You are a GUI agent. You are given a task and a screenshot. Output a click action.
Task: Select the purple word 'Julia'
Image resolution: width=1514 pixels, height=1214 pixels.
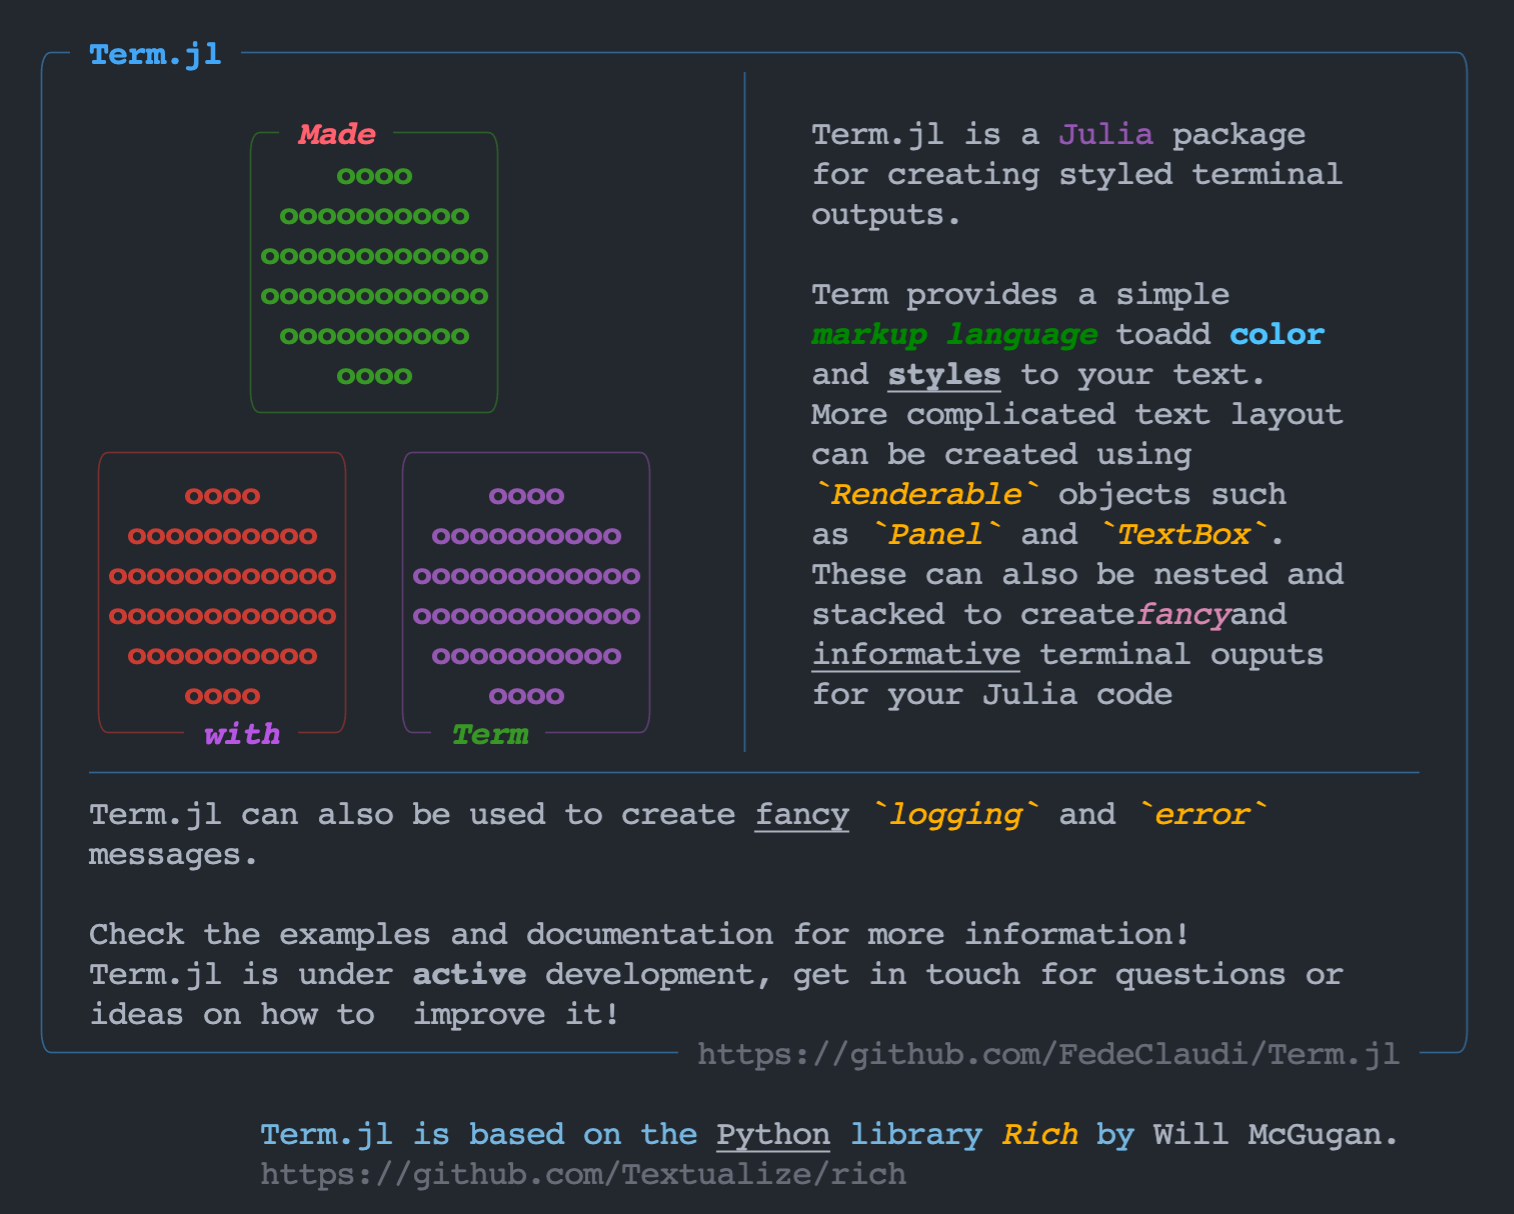pos(1105,134)
